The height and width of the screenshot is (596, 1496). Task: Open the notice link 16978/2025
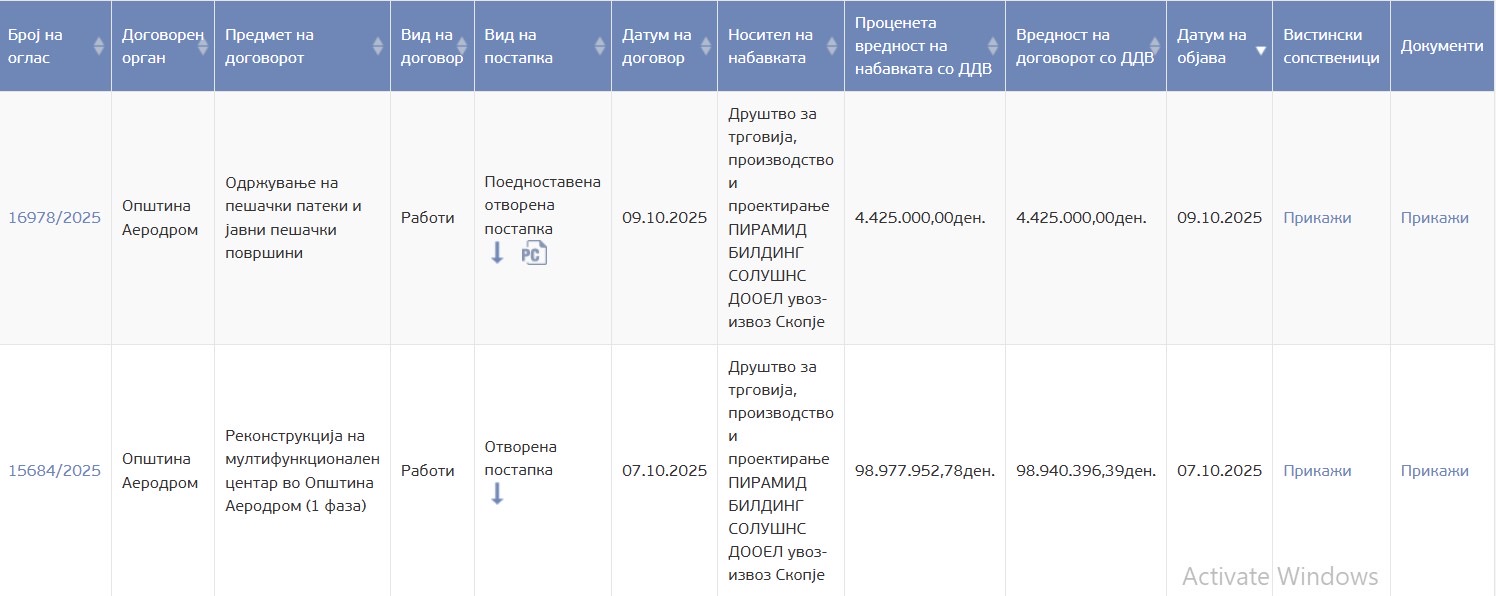[x=55, y=218]
